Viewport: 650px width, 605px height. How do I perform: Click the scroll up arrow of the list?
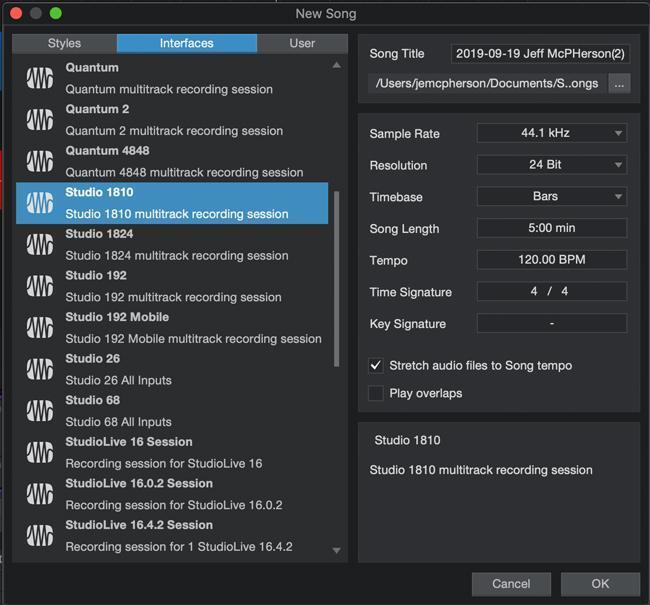(x=337, y=65)
